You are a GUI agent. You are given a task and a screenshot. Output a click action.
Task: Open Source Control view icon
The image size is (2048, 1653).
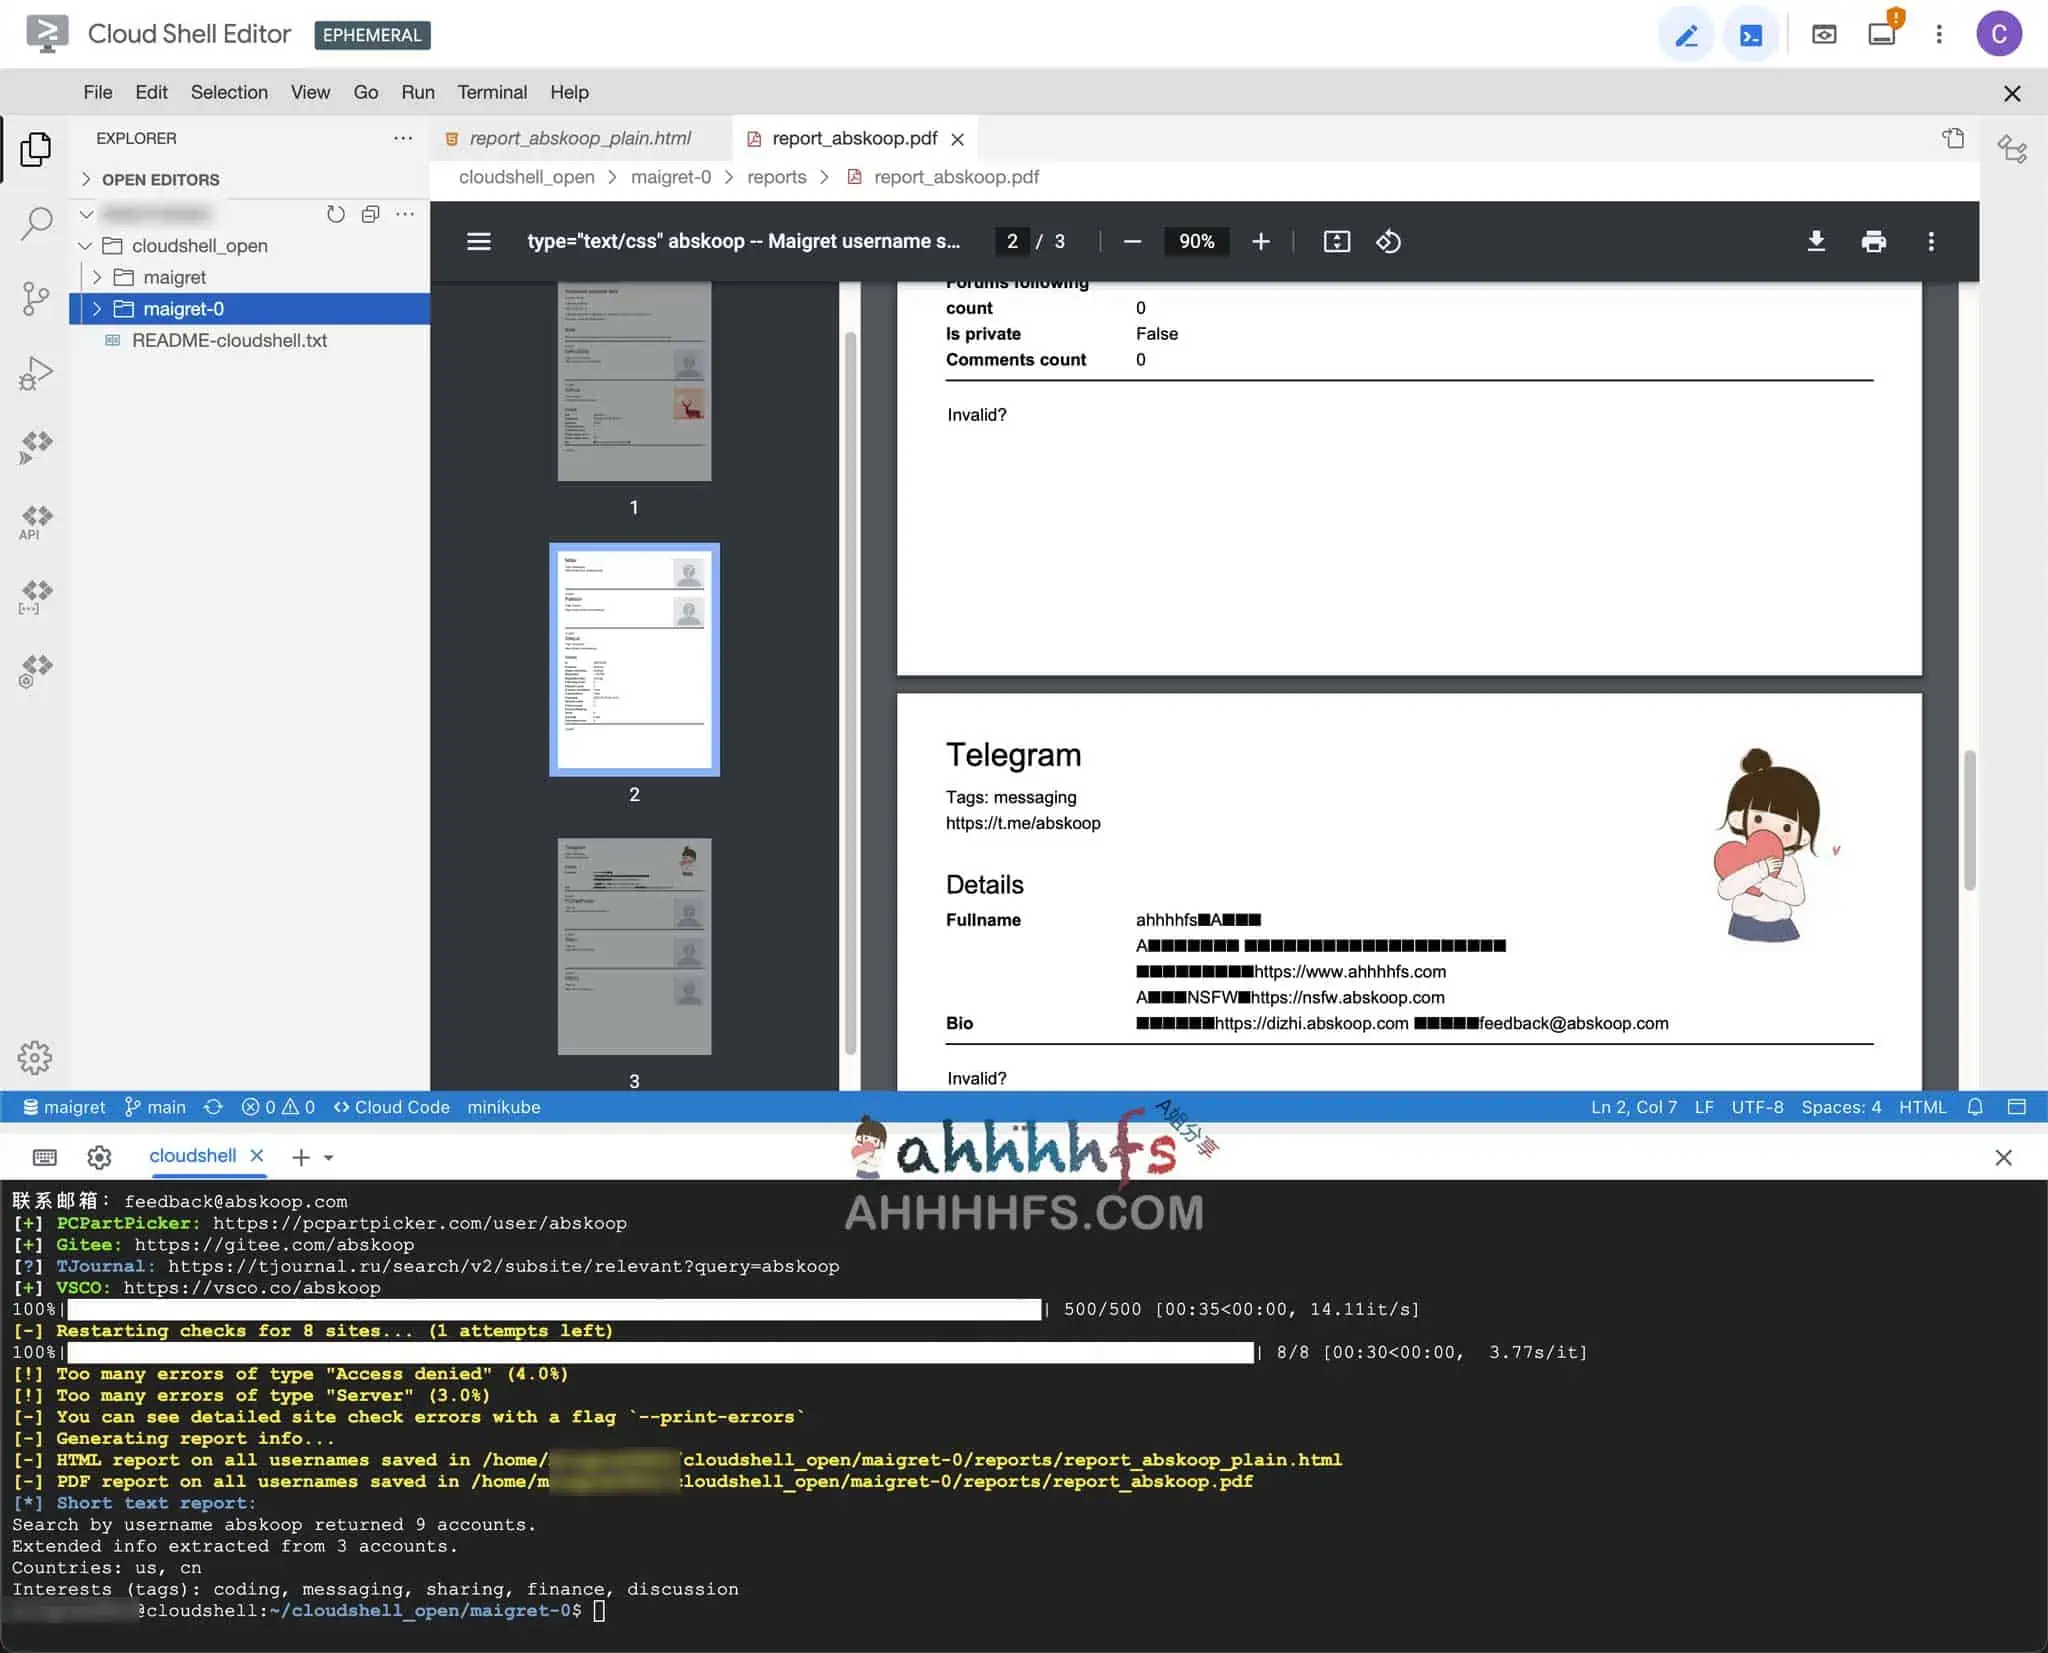[x=36, y=298]
